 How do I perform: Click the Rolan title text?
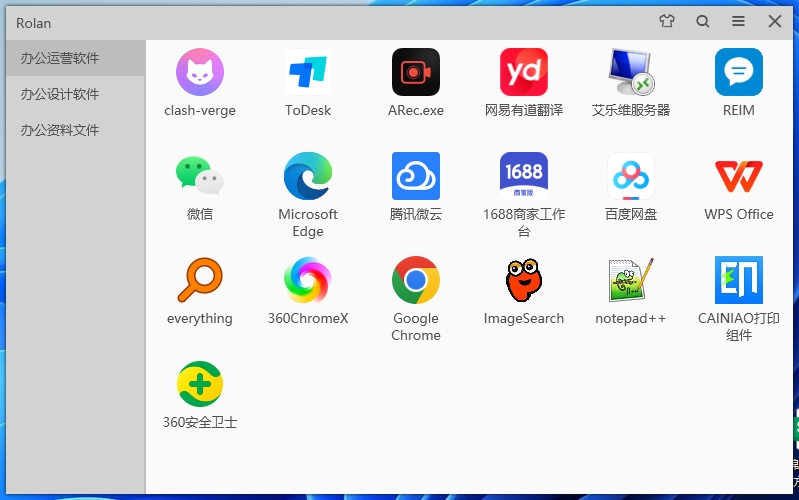pos(34,23)
